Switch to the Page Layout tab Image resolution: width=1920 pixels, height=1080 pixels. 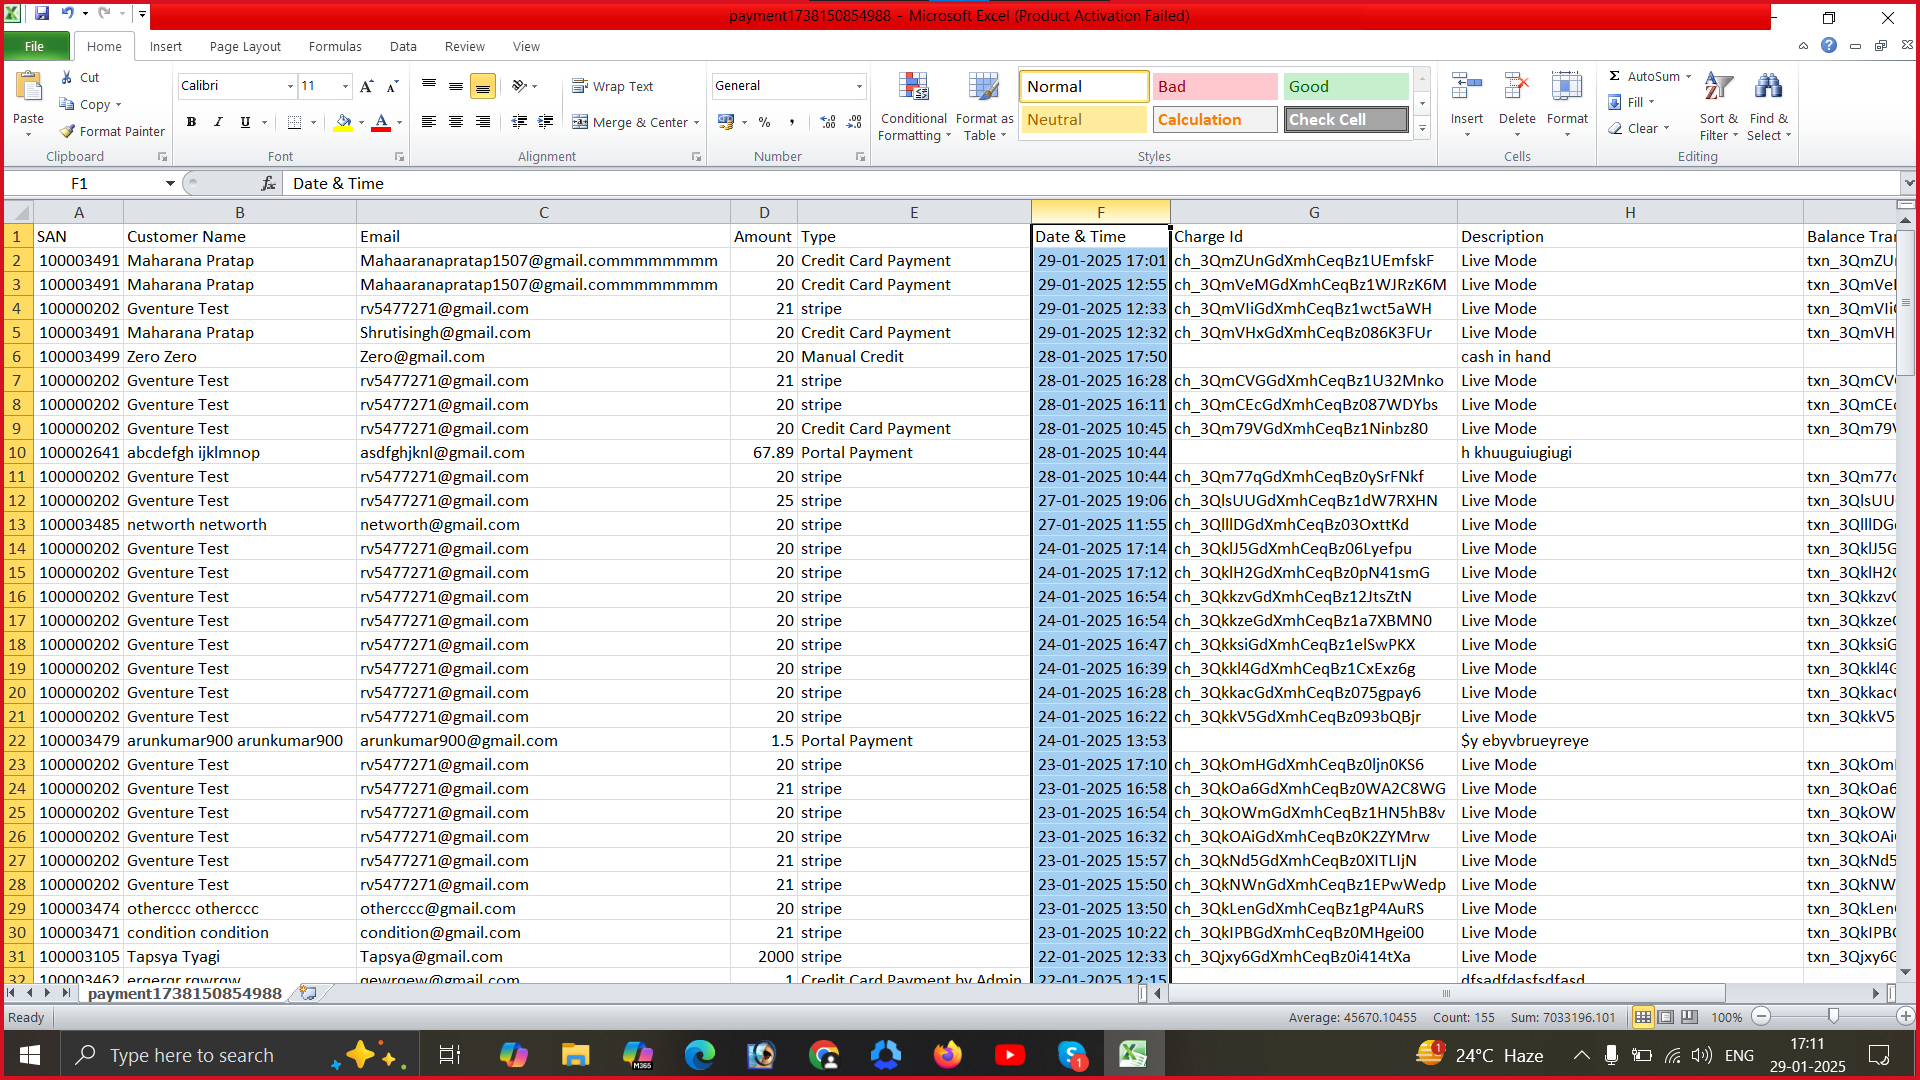(x=245, y=46)
